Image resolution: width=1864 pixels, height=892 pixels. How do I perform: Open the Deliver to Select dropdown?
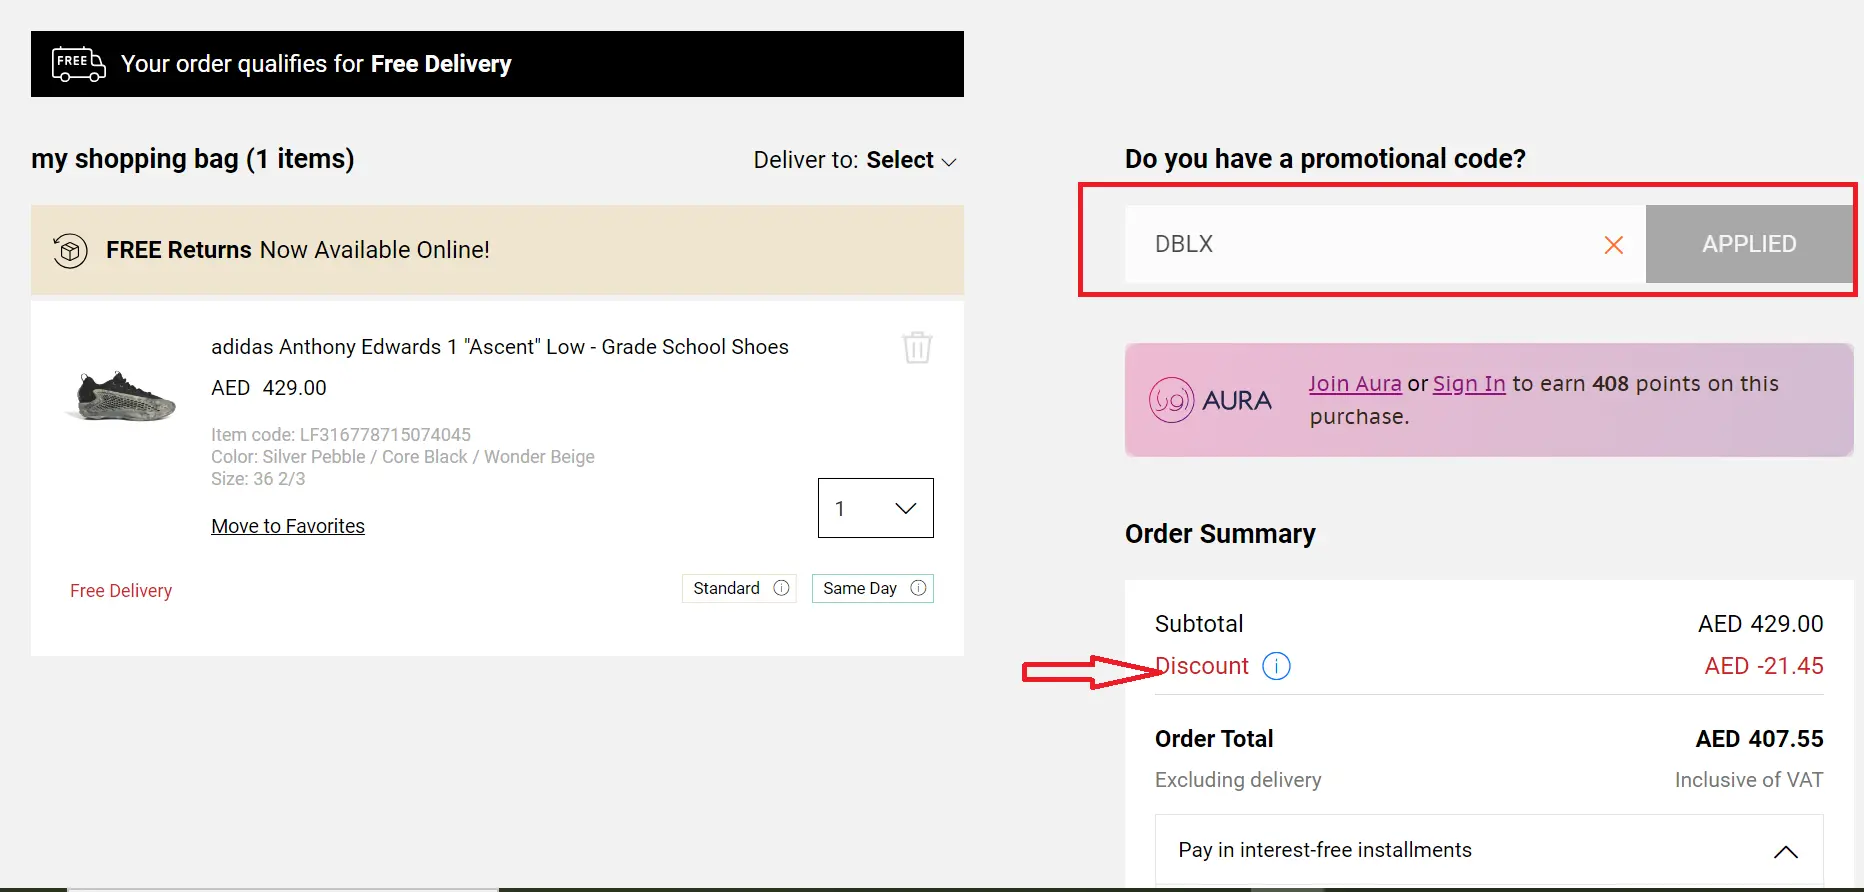[x=911, y=159]
